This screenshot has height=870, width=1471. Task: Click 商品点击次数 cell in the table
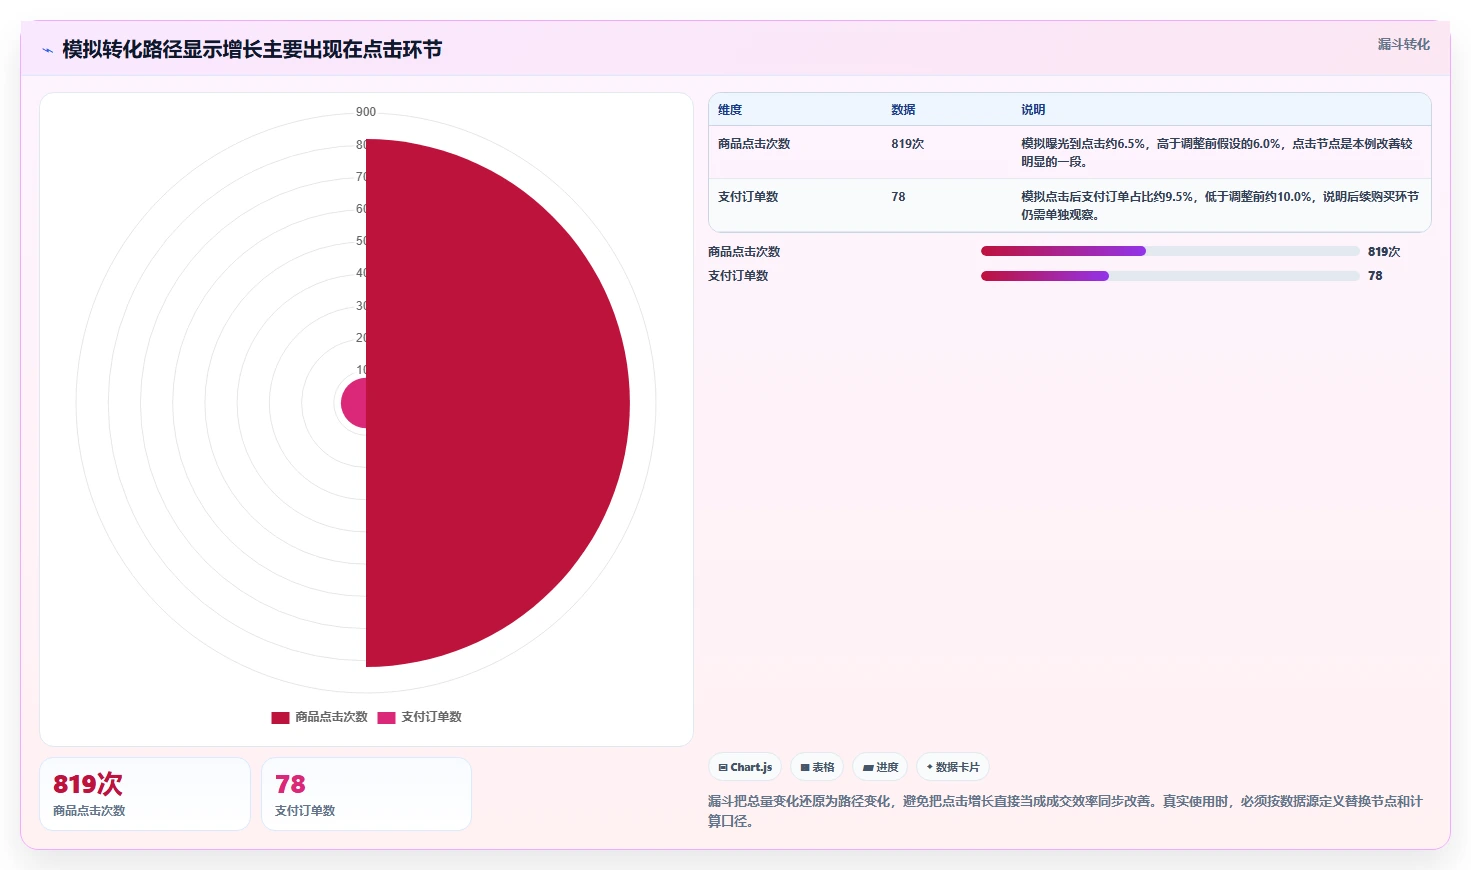pyautogui.click(x=754, y=144)
